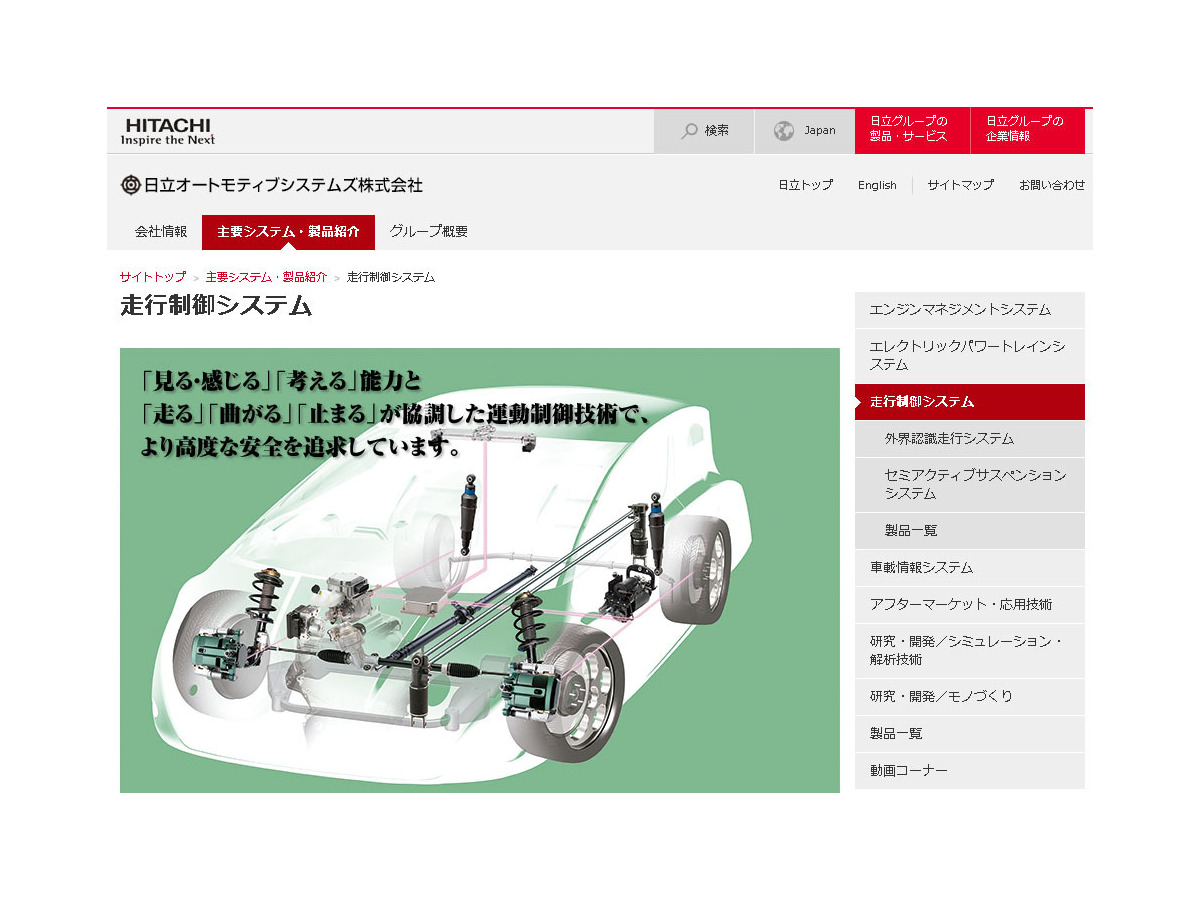Click the Hitachi Automotive Systems company emblem
1200x900 pixels.
click(x=130, y=185)
